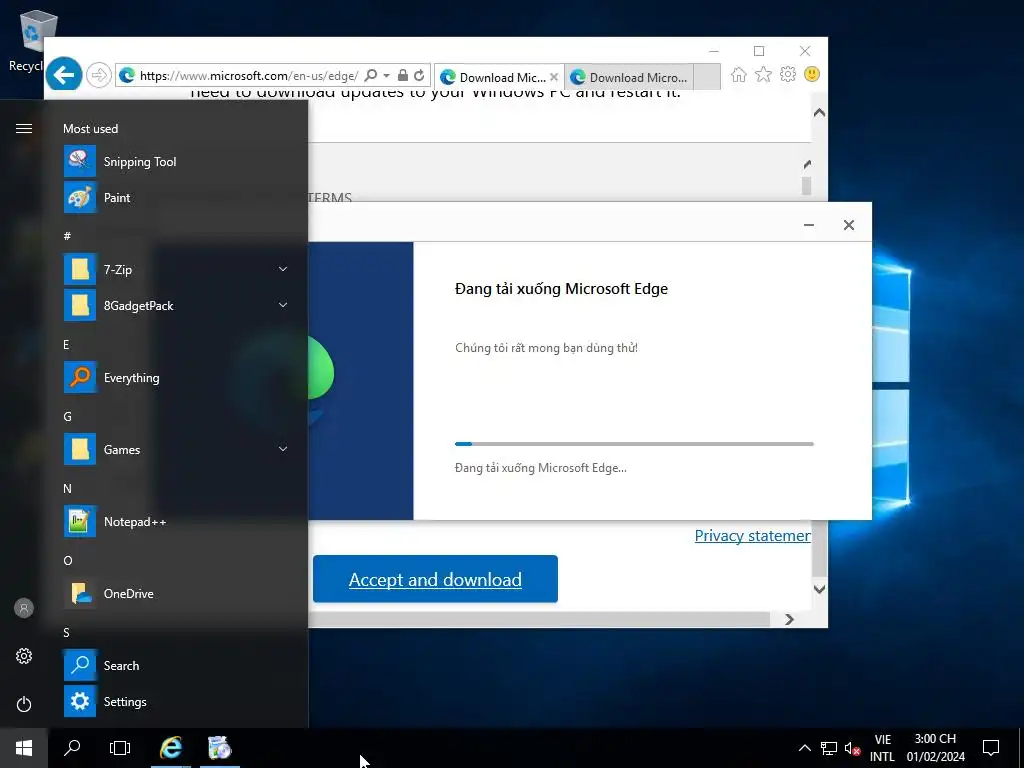Click the IE URL address field
Image resolution: width=1024 pixels, height=768 pixels.
coord(248,75)
